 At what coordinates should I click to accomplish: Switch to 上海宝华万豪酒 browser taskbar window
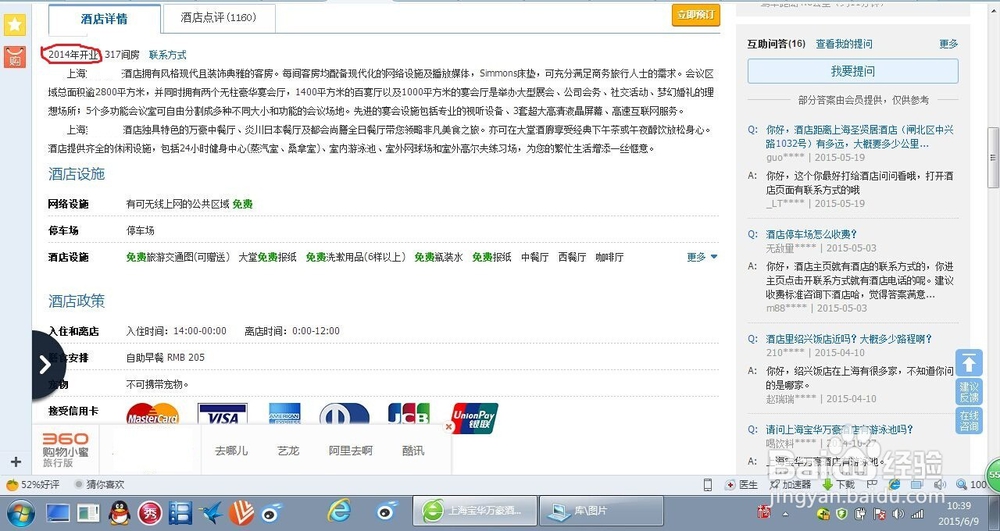(x=474, y=511)
